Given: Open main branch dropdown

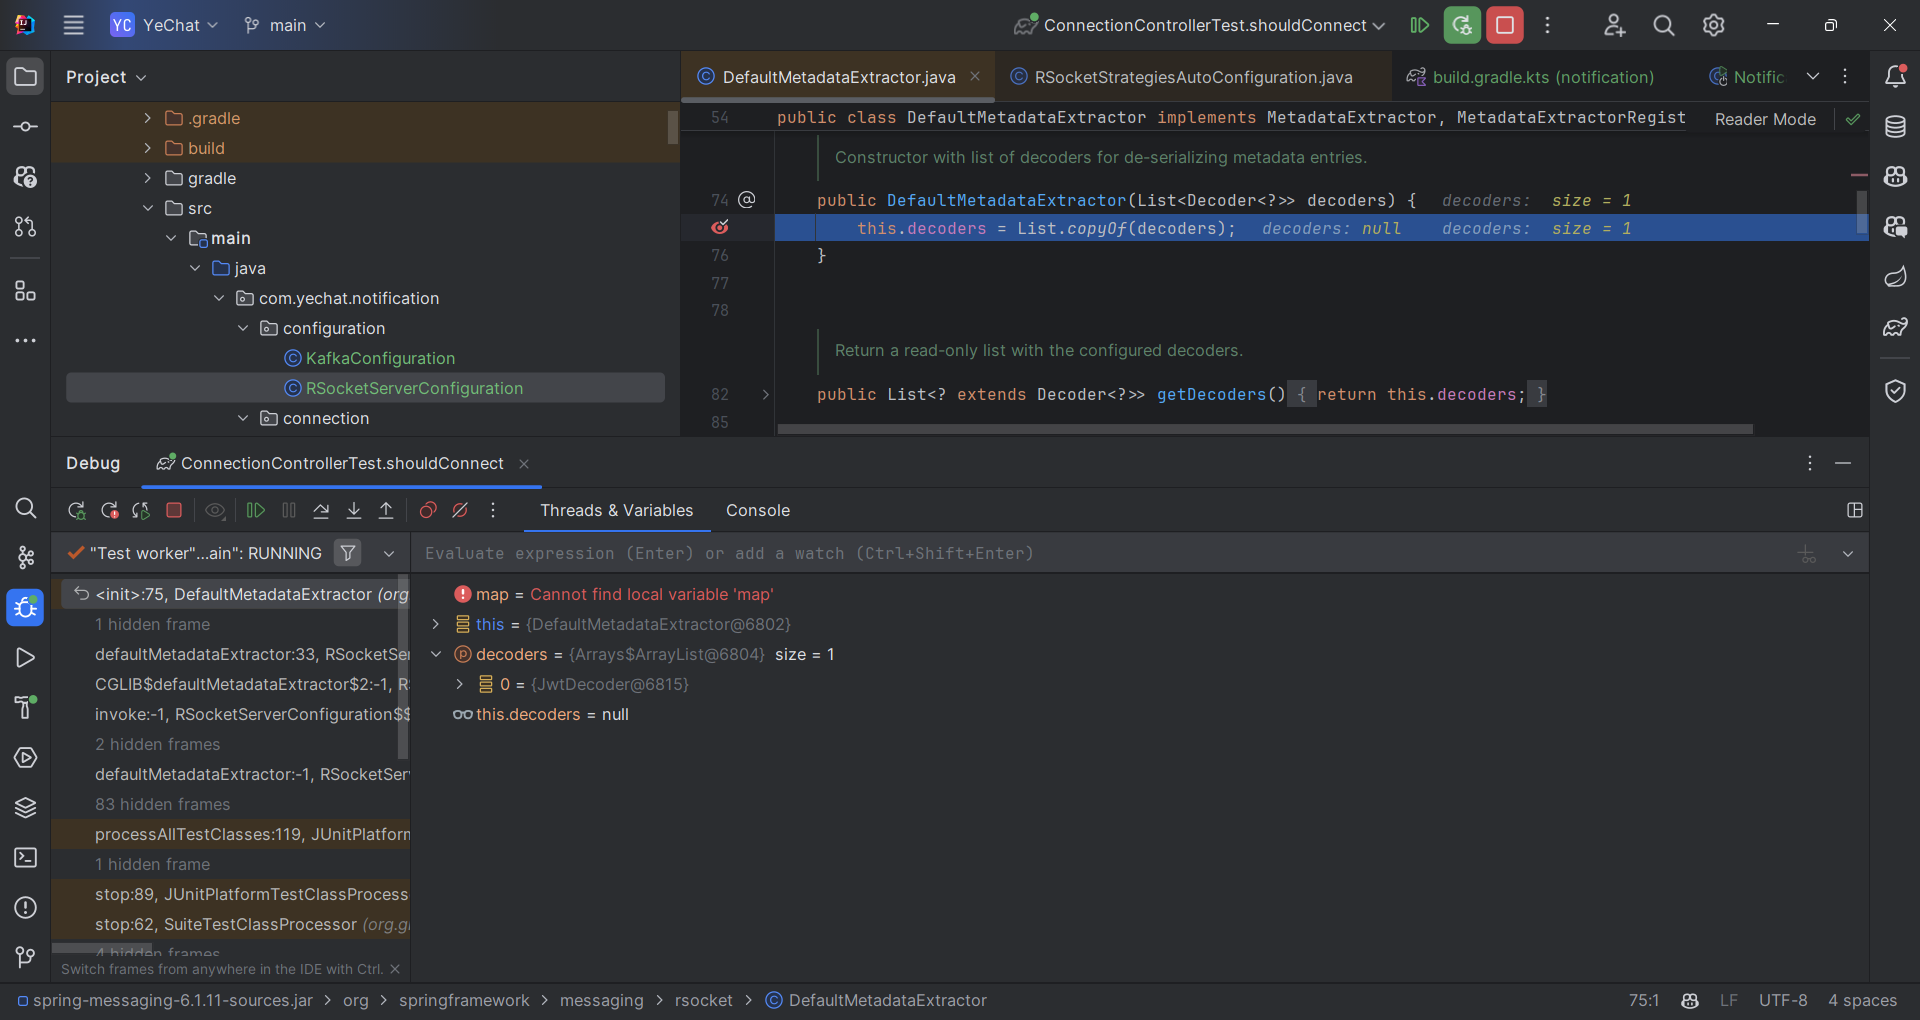Looking at the screenshot, I should click(x=285, y=25).
